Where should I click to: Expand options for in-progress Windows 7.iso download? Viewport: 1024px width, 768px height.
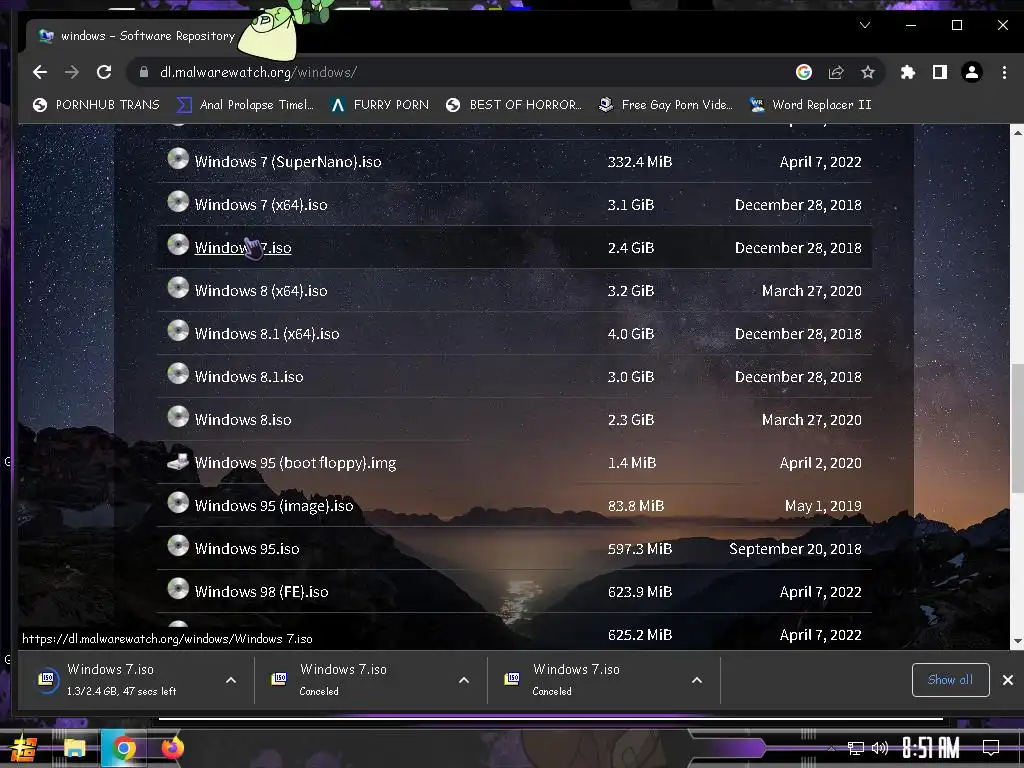[x=231, y=680]
